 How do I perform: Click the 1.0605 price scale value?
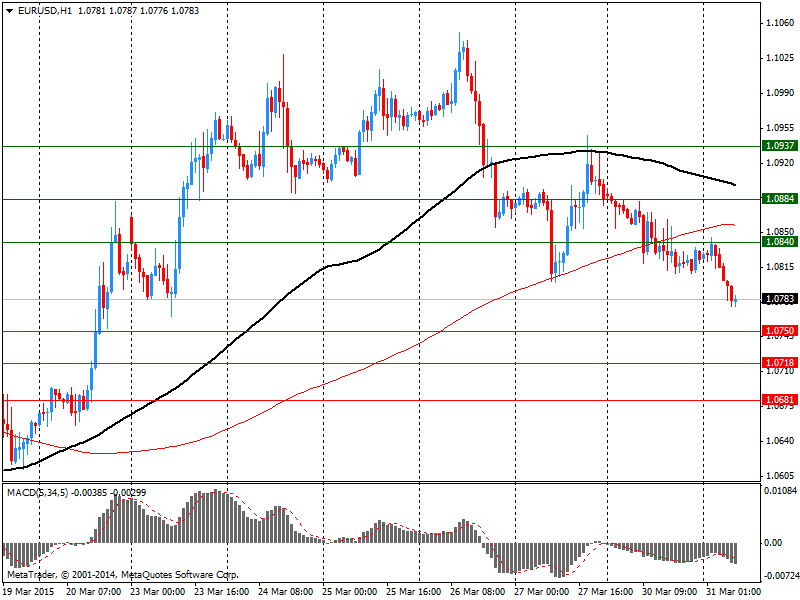click(780, 476)
